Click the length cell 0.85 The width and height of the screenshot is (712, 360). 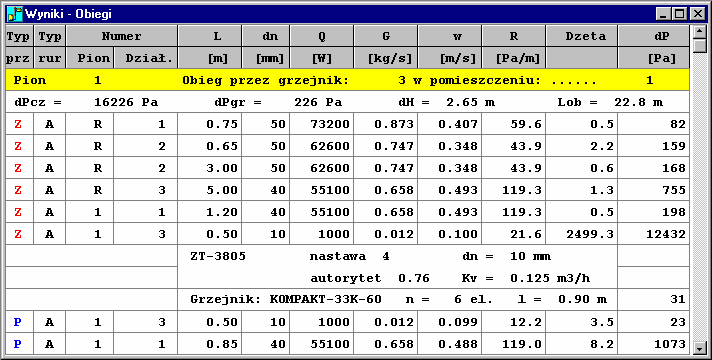(209, 344)
